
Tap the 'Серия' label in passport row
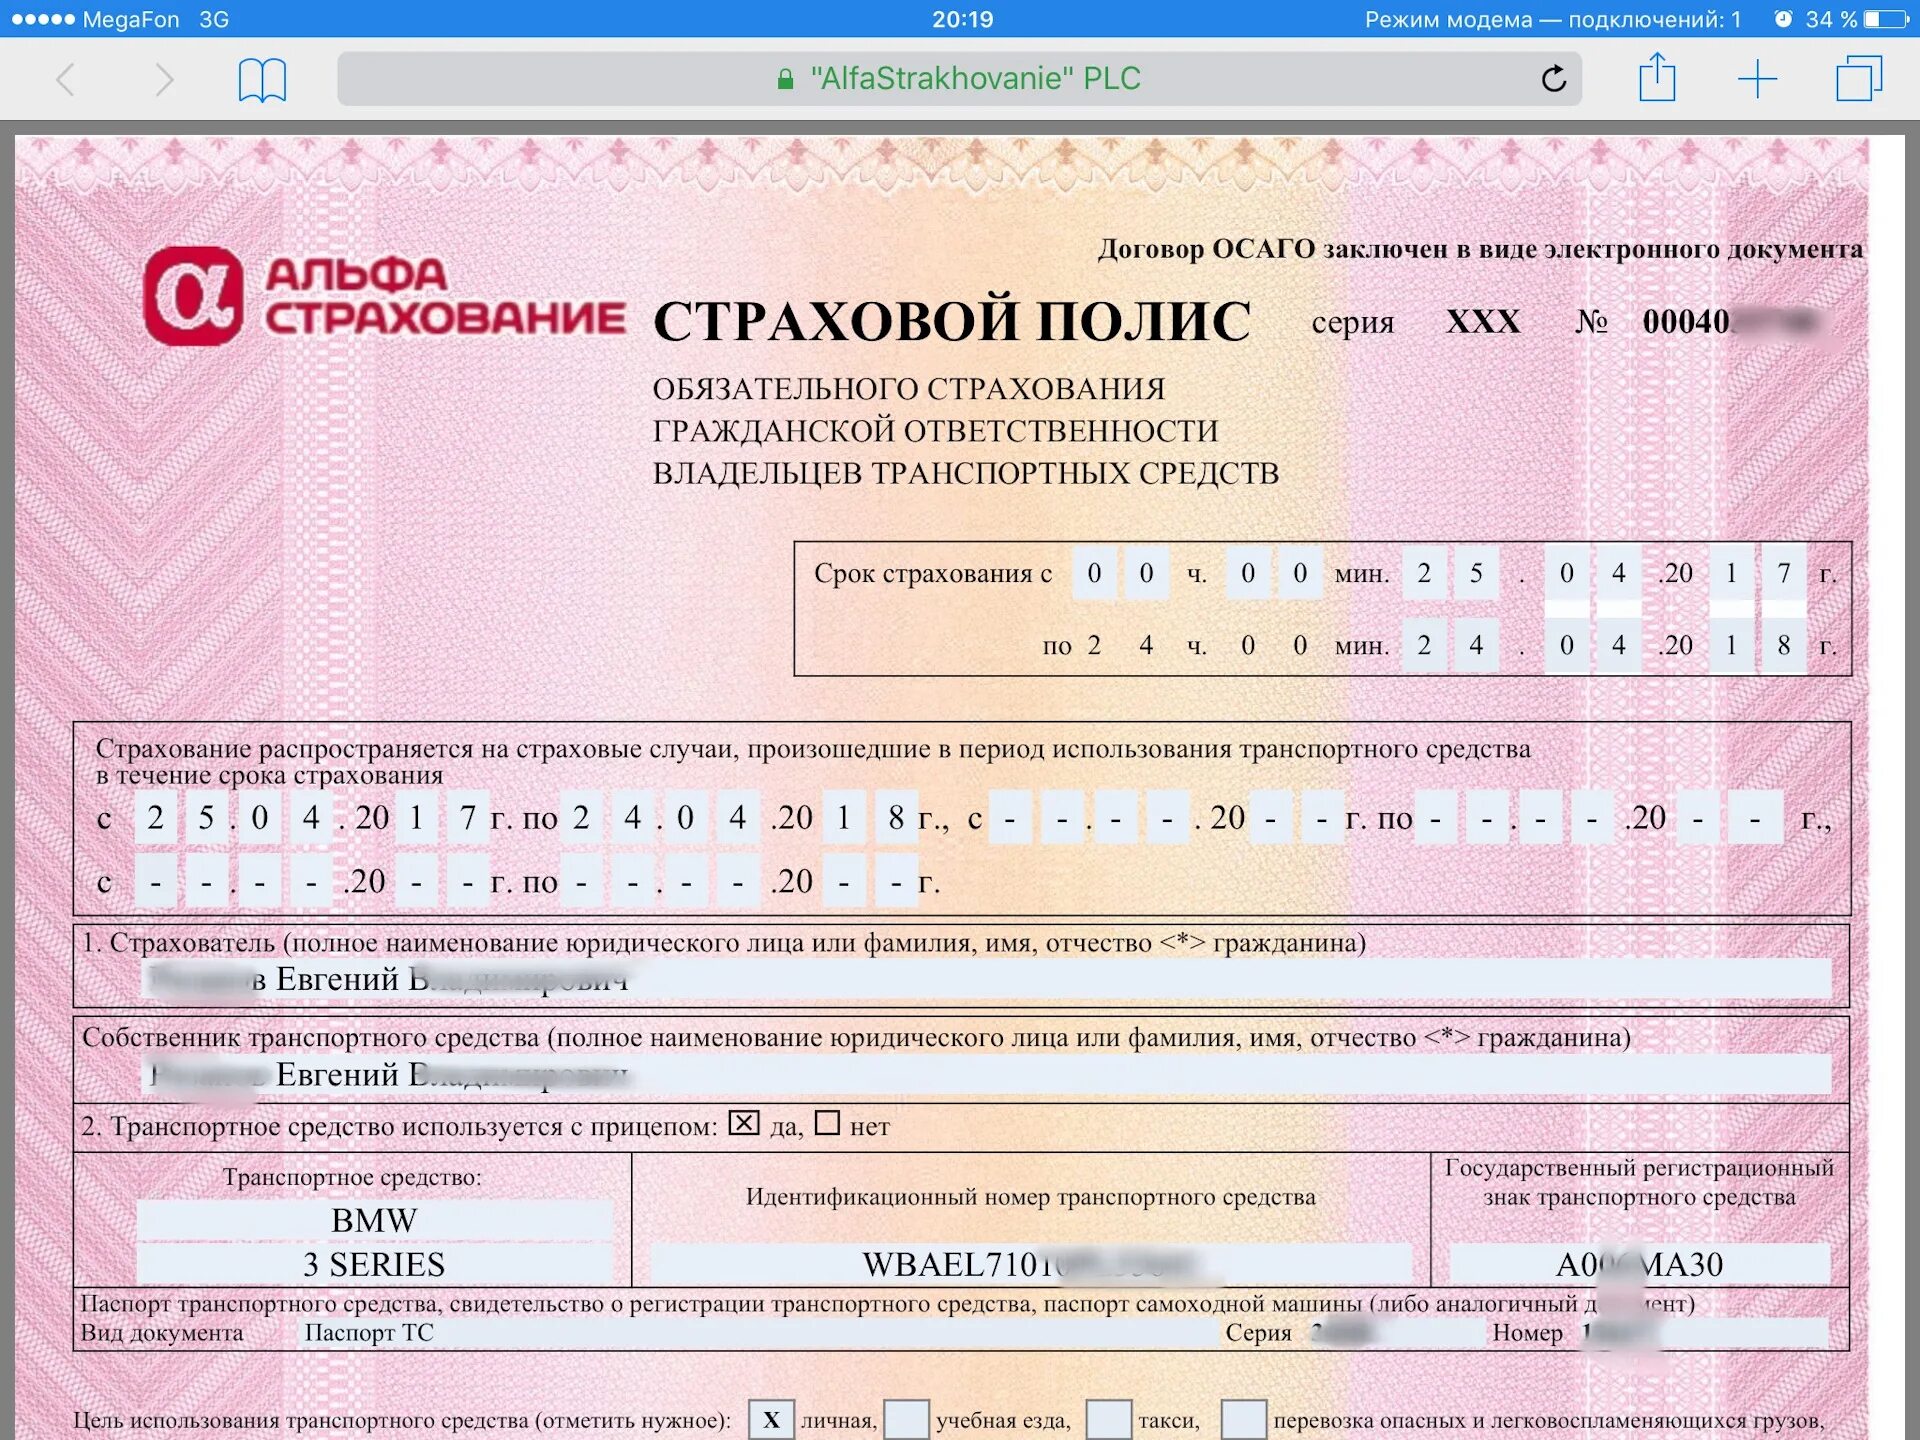coord(1258,1332)
